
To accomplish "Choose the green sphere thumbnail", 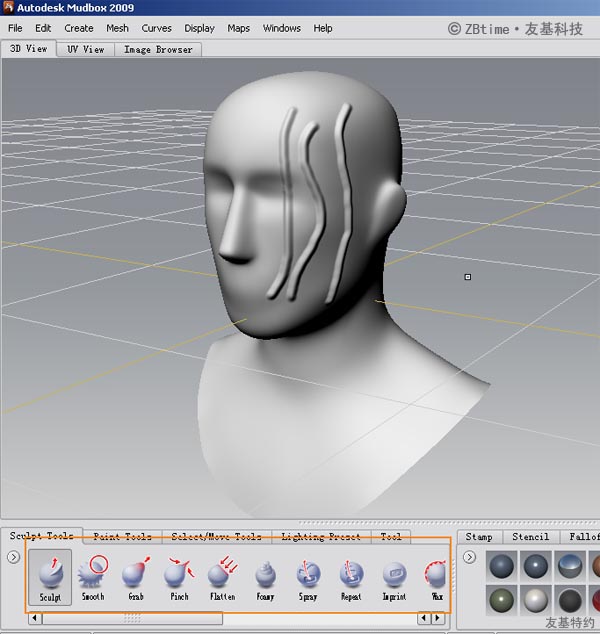I will [x=502, y=600].
